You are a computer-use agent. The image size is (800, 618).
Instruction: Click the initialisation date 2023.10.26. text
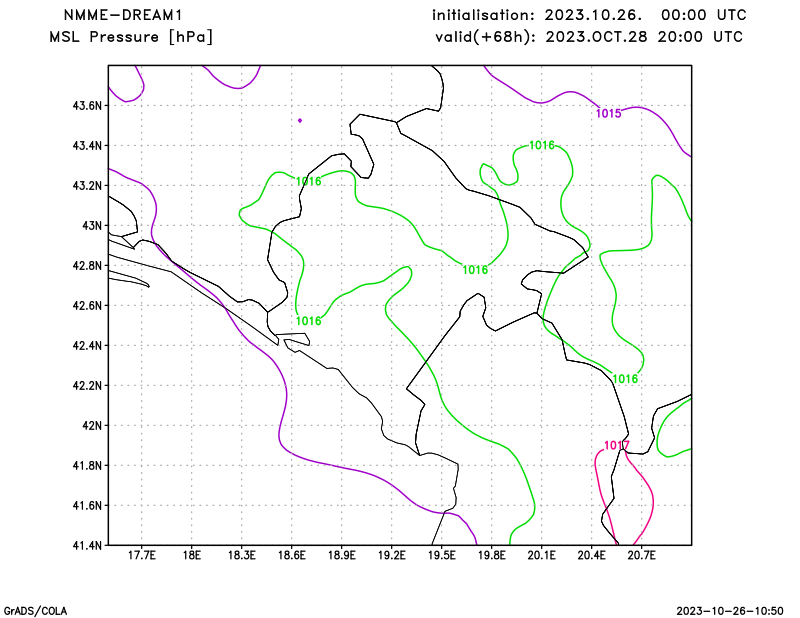[x=593, y=15]
